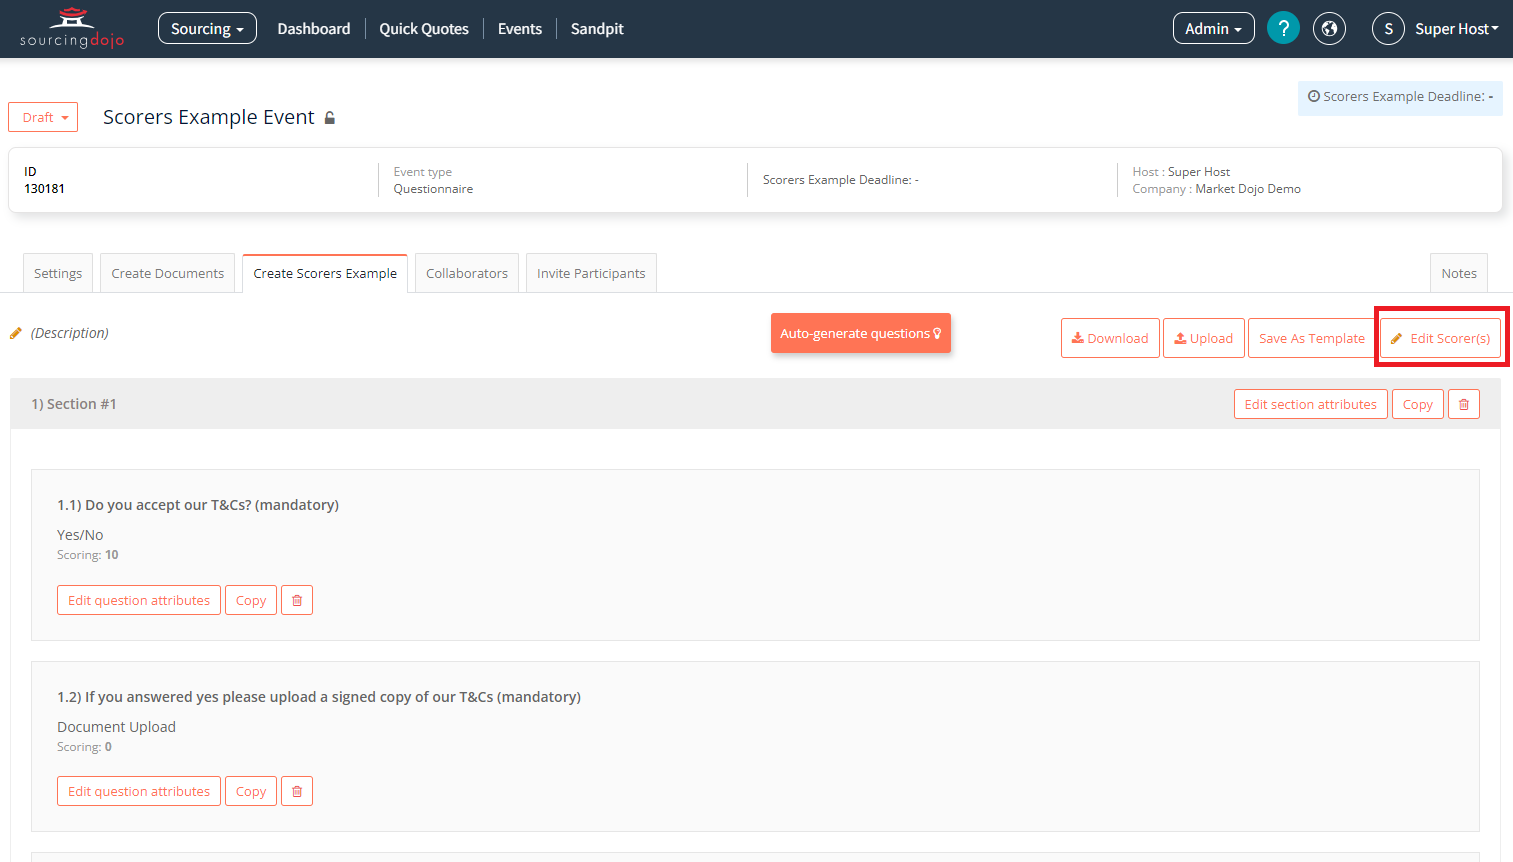
Task: Click Market Dojo Demo company text
Action: pos(1248,189)
